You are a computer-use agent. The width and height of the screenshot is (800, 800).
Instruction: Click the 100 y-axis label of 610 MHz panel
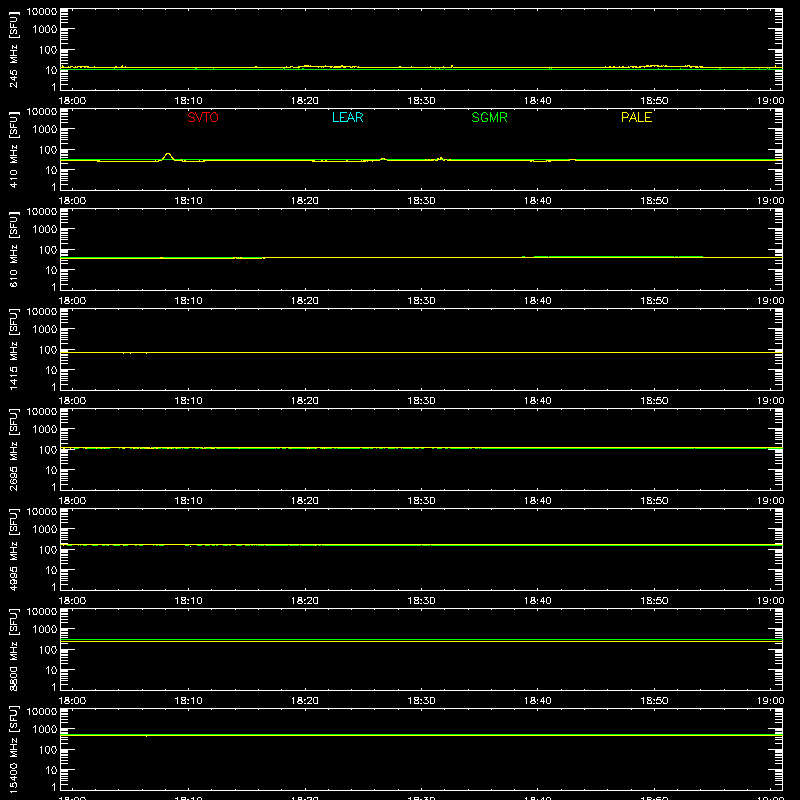[48, 250]
